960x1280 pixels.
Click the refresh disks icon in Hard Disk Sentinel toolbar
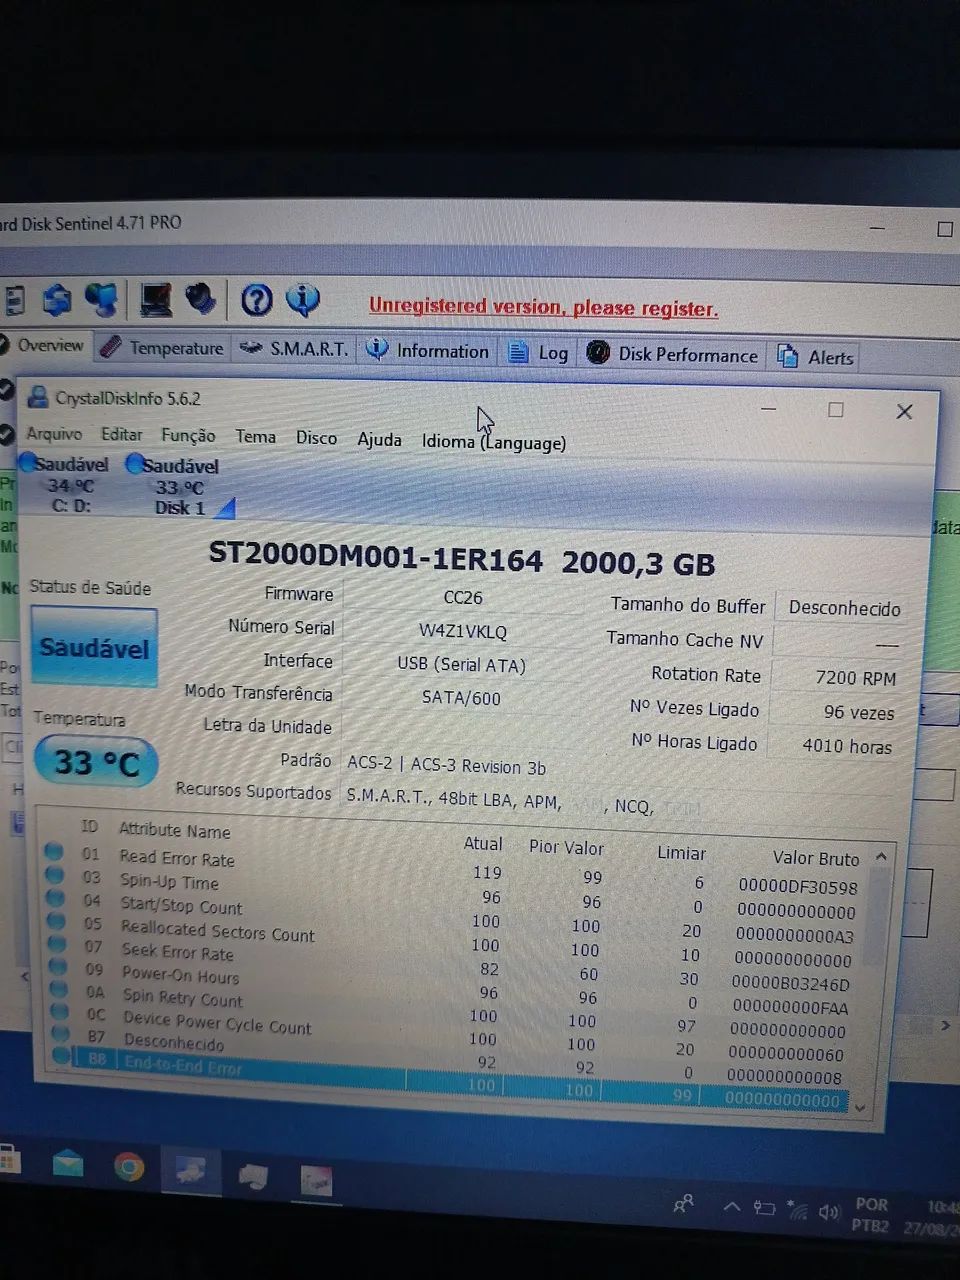click(x=56, y=298)
